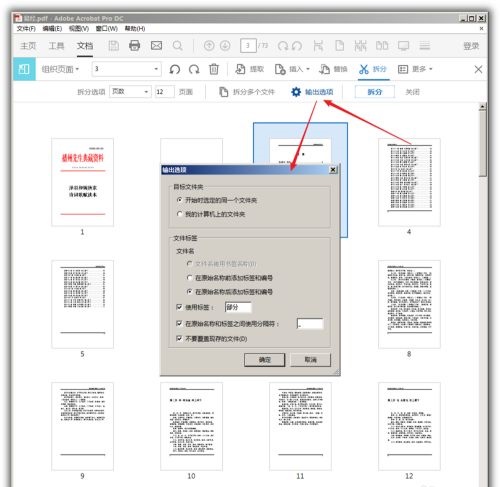Toggle the use separator checkbox

pos(179,323)
